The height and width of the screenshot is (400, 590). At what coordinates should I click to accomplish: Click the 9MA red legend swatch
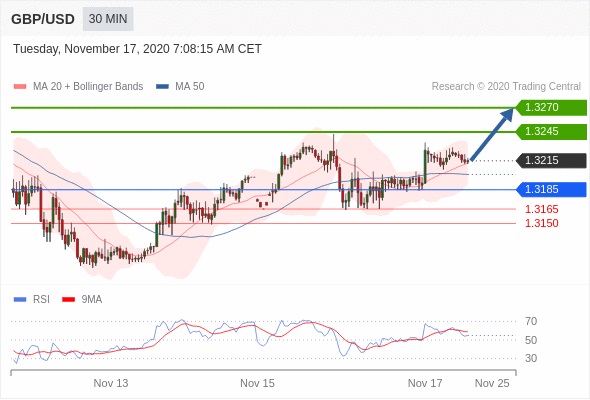(x=68, y=300)
